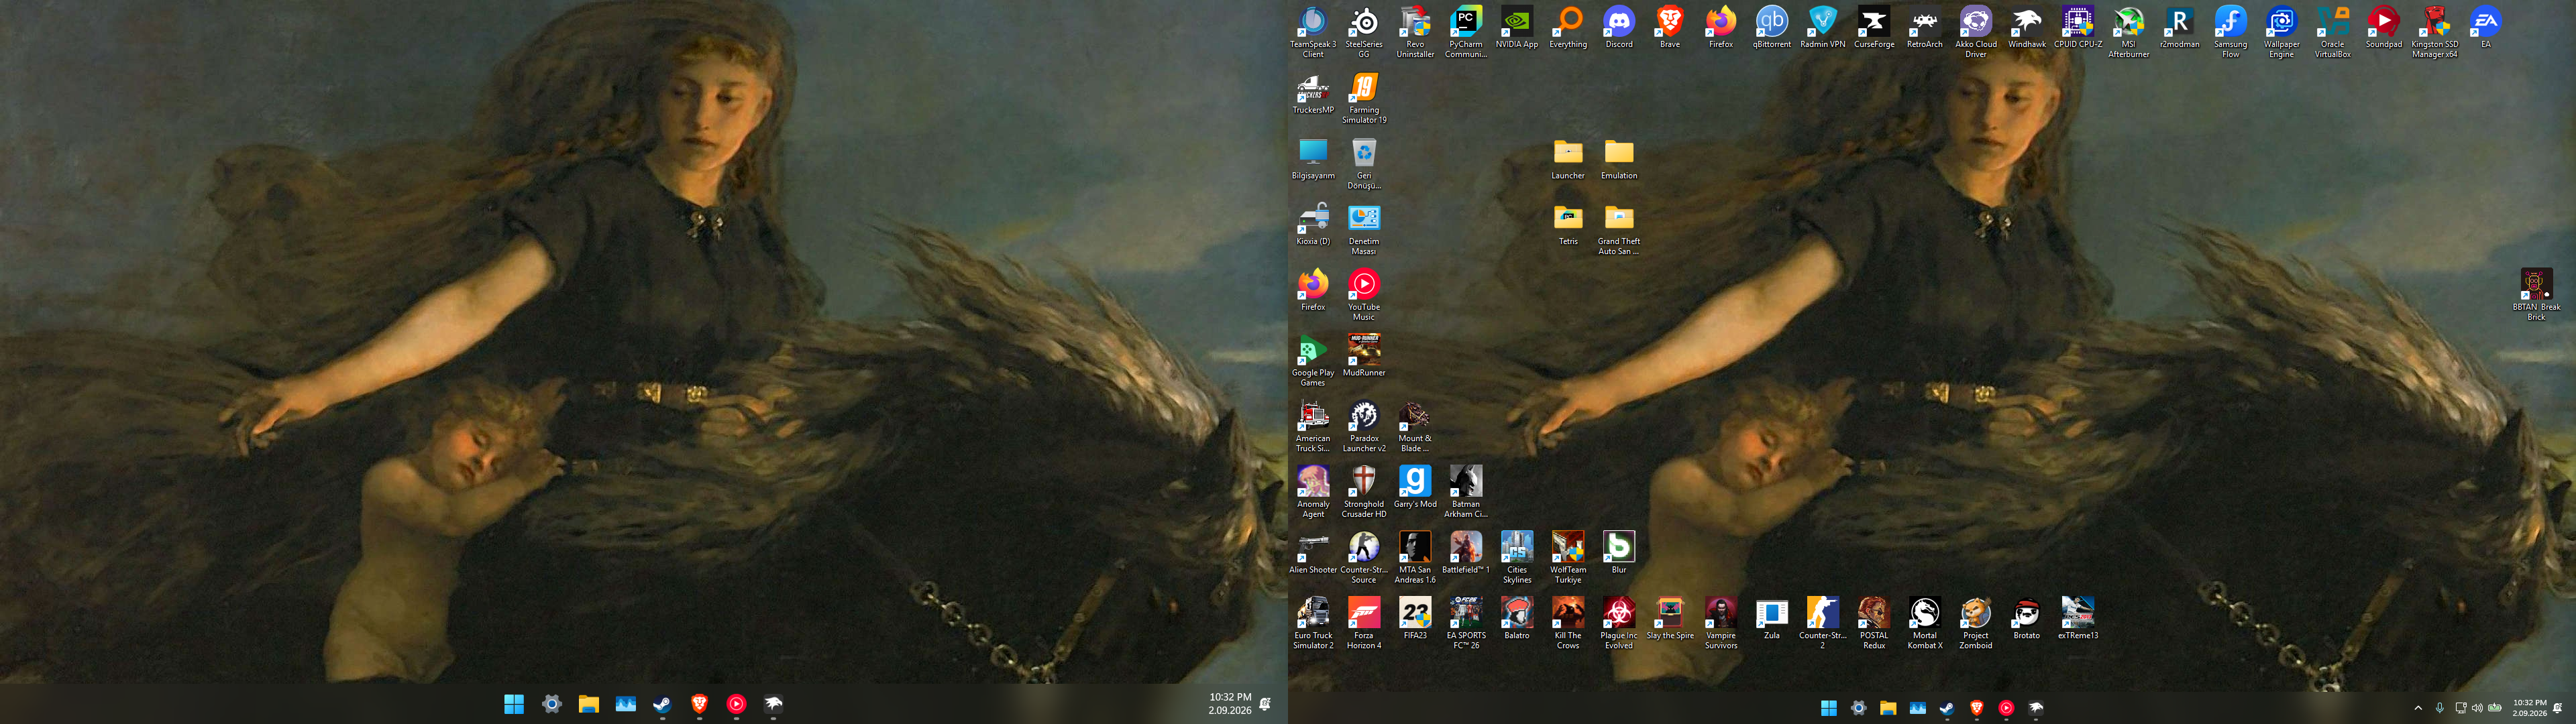Open Revo Uninstaller shortcut
The height and width of the screenshot is (724, 2576).
tap(1415, 32)
